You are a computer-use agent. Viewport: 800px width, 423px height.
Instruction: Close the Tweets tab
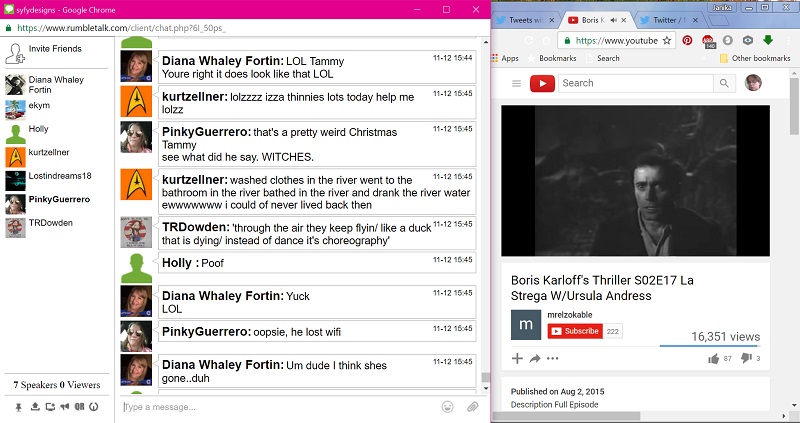click(552, 20)
